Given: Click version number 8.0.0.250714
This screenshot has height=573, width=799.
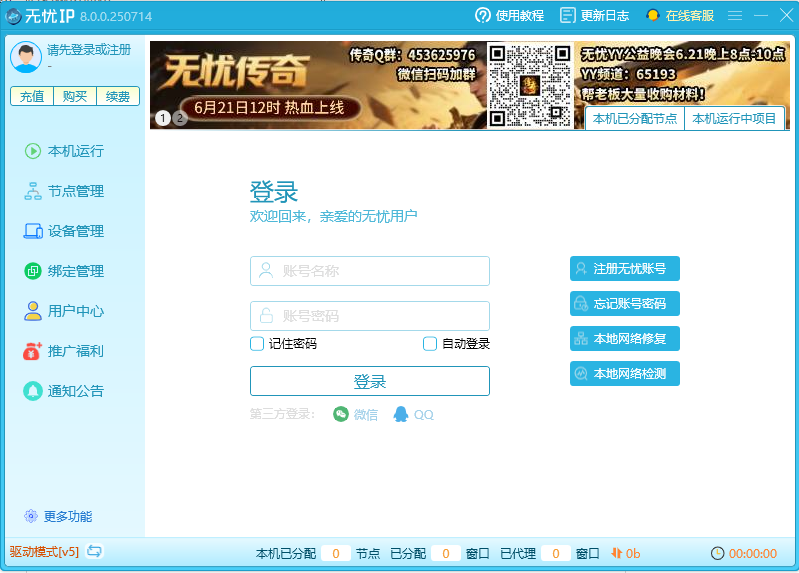Looking at the screenshot, I should 116,17.
